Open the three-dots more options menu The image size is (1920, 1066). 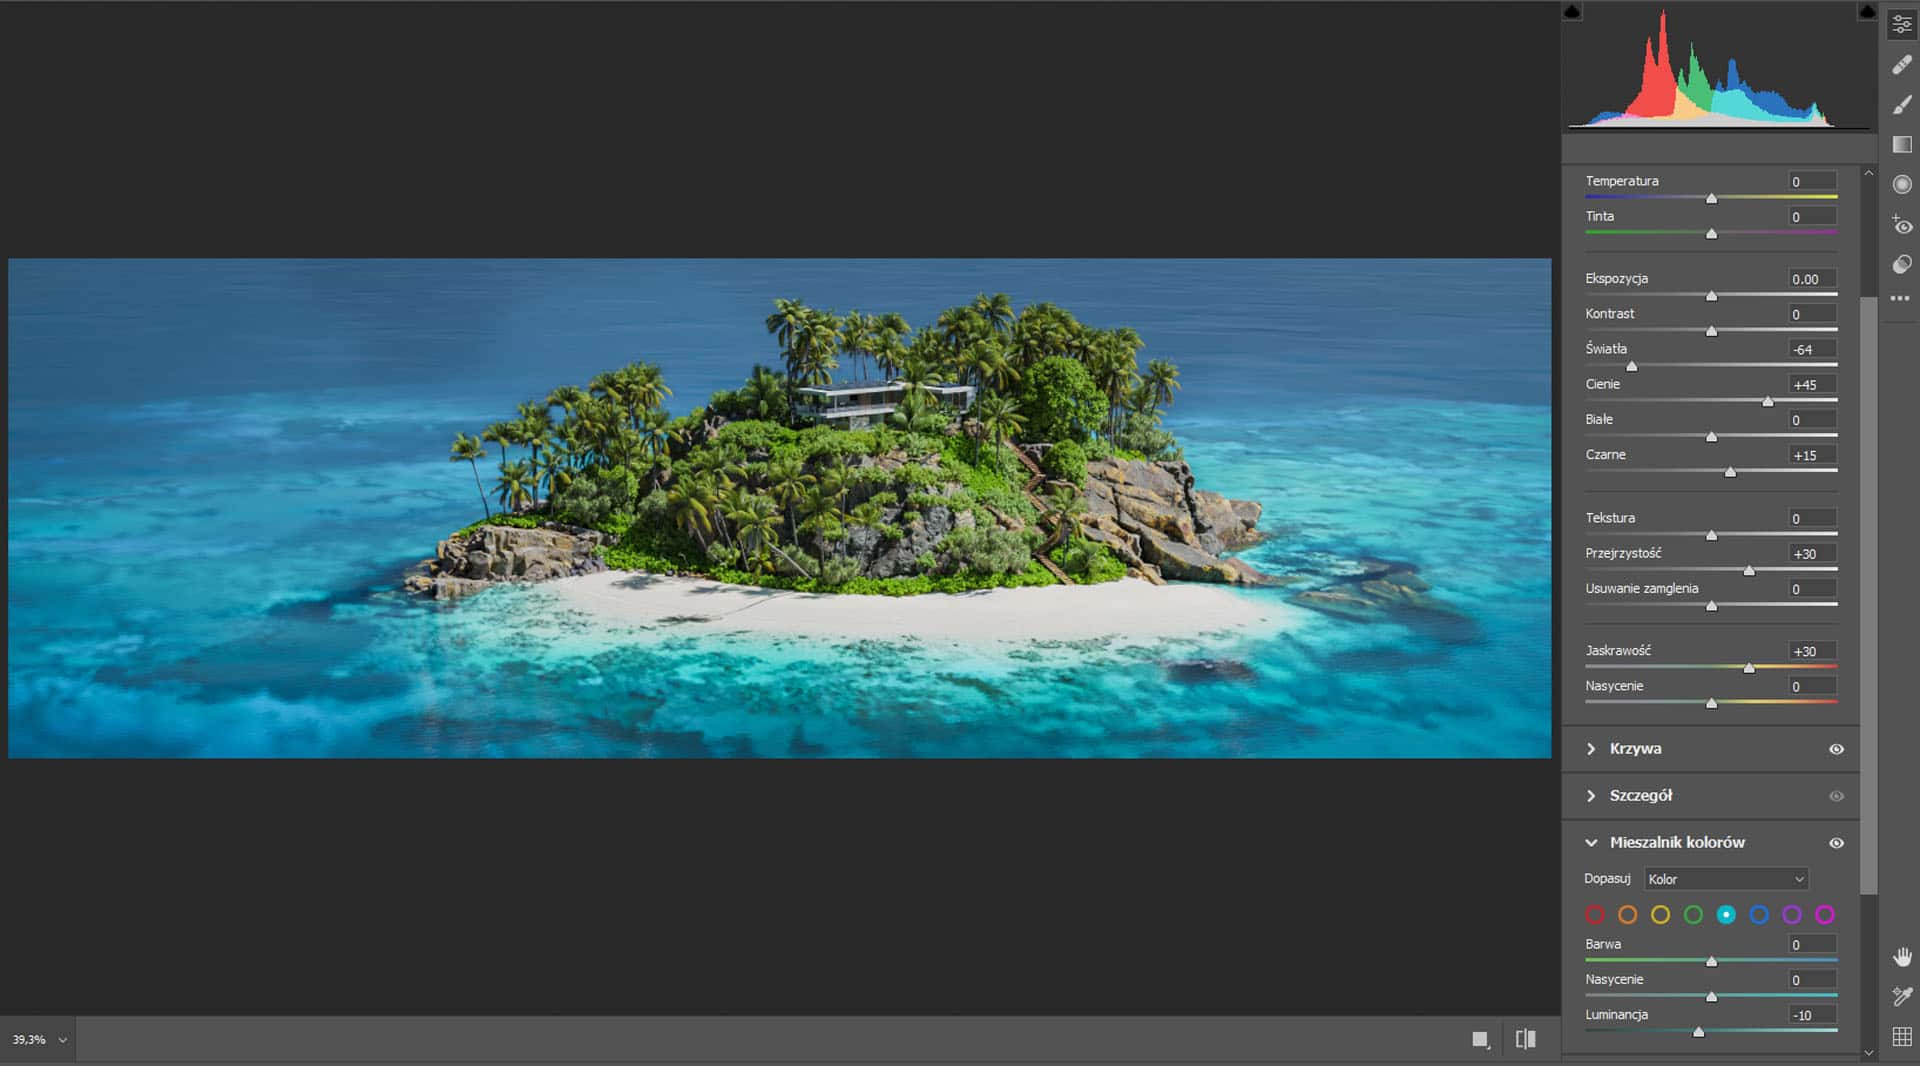pos(1900,298)
